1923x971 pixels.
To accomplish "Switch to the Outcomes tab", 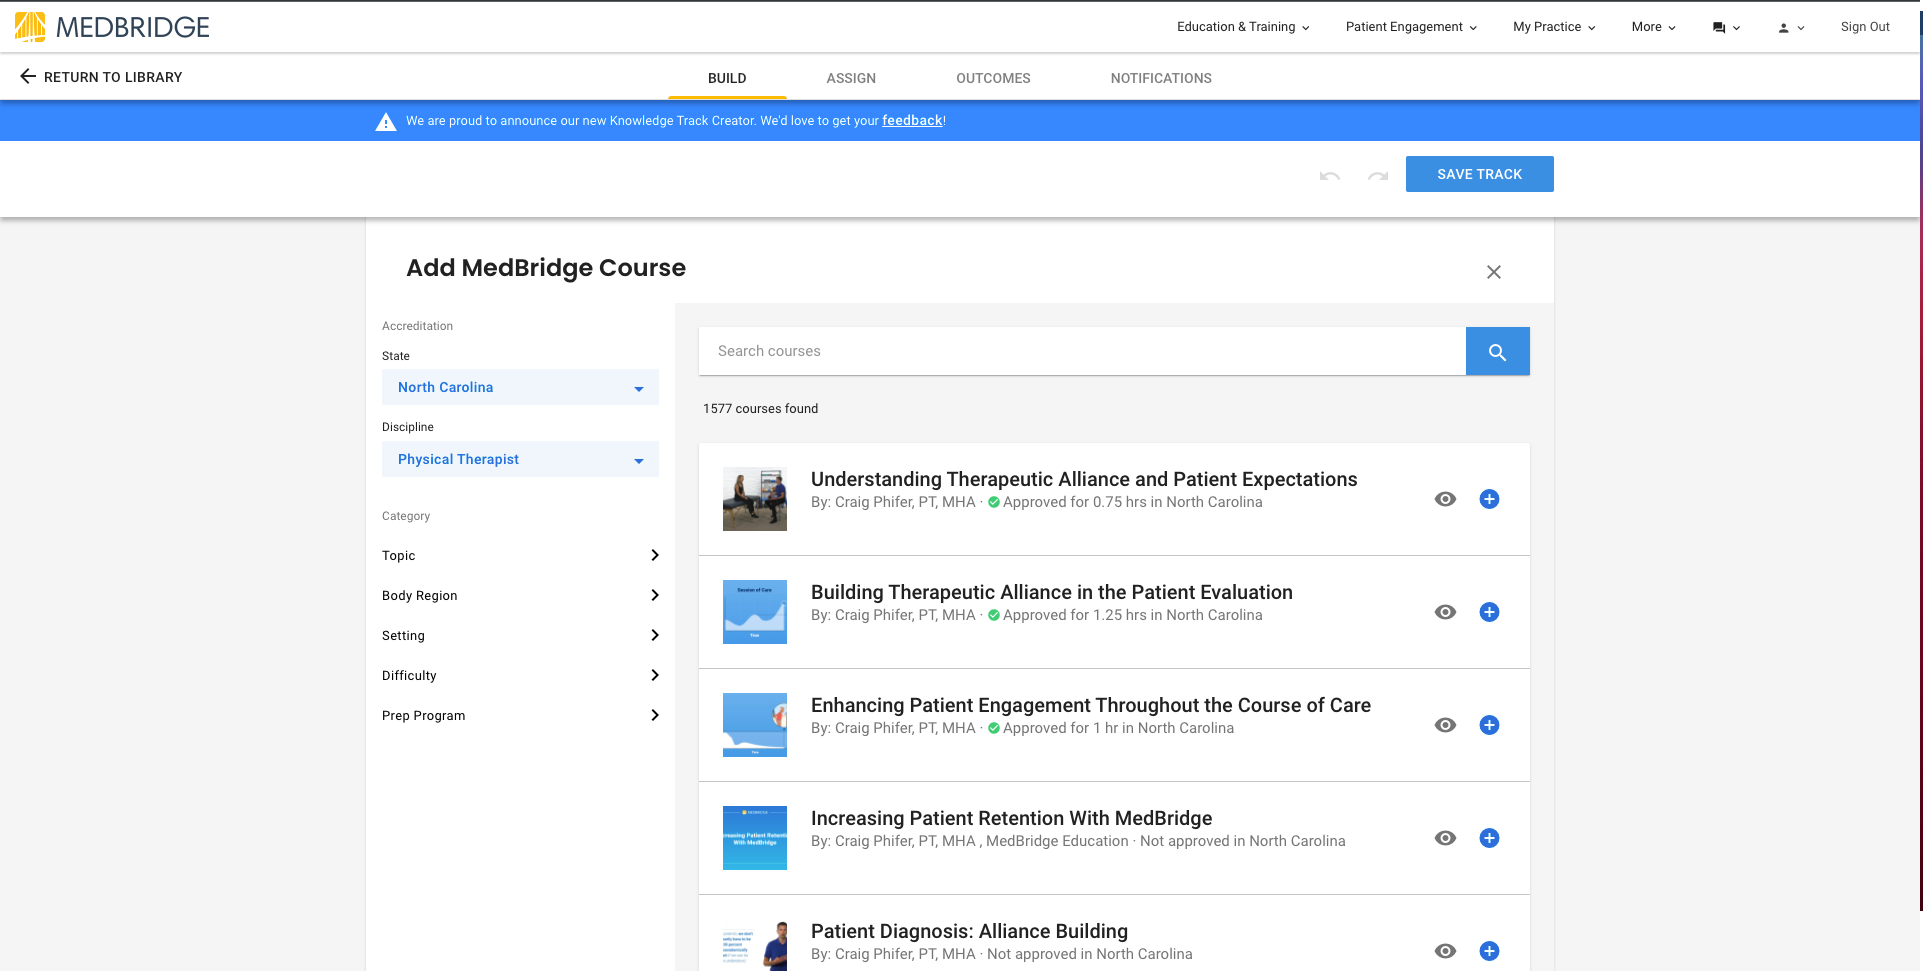I will pos(993,78).
